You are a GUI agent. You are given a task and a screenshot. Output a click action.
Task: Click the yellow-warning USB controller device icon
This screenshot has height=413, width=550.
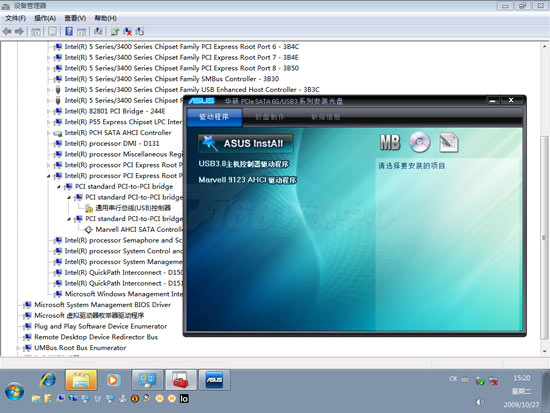point(89,208)
